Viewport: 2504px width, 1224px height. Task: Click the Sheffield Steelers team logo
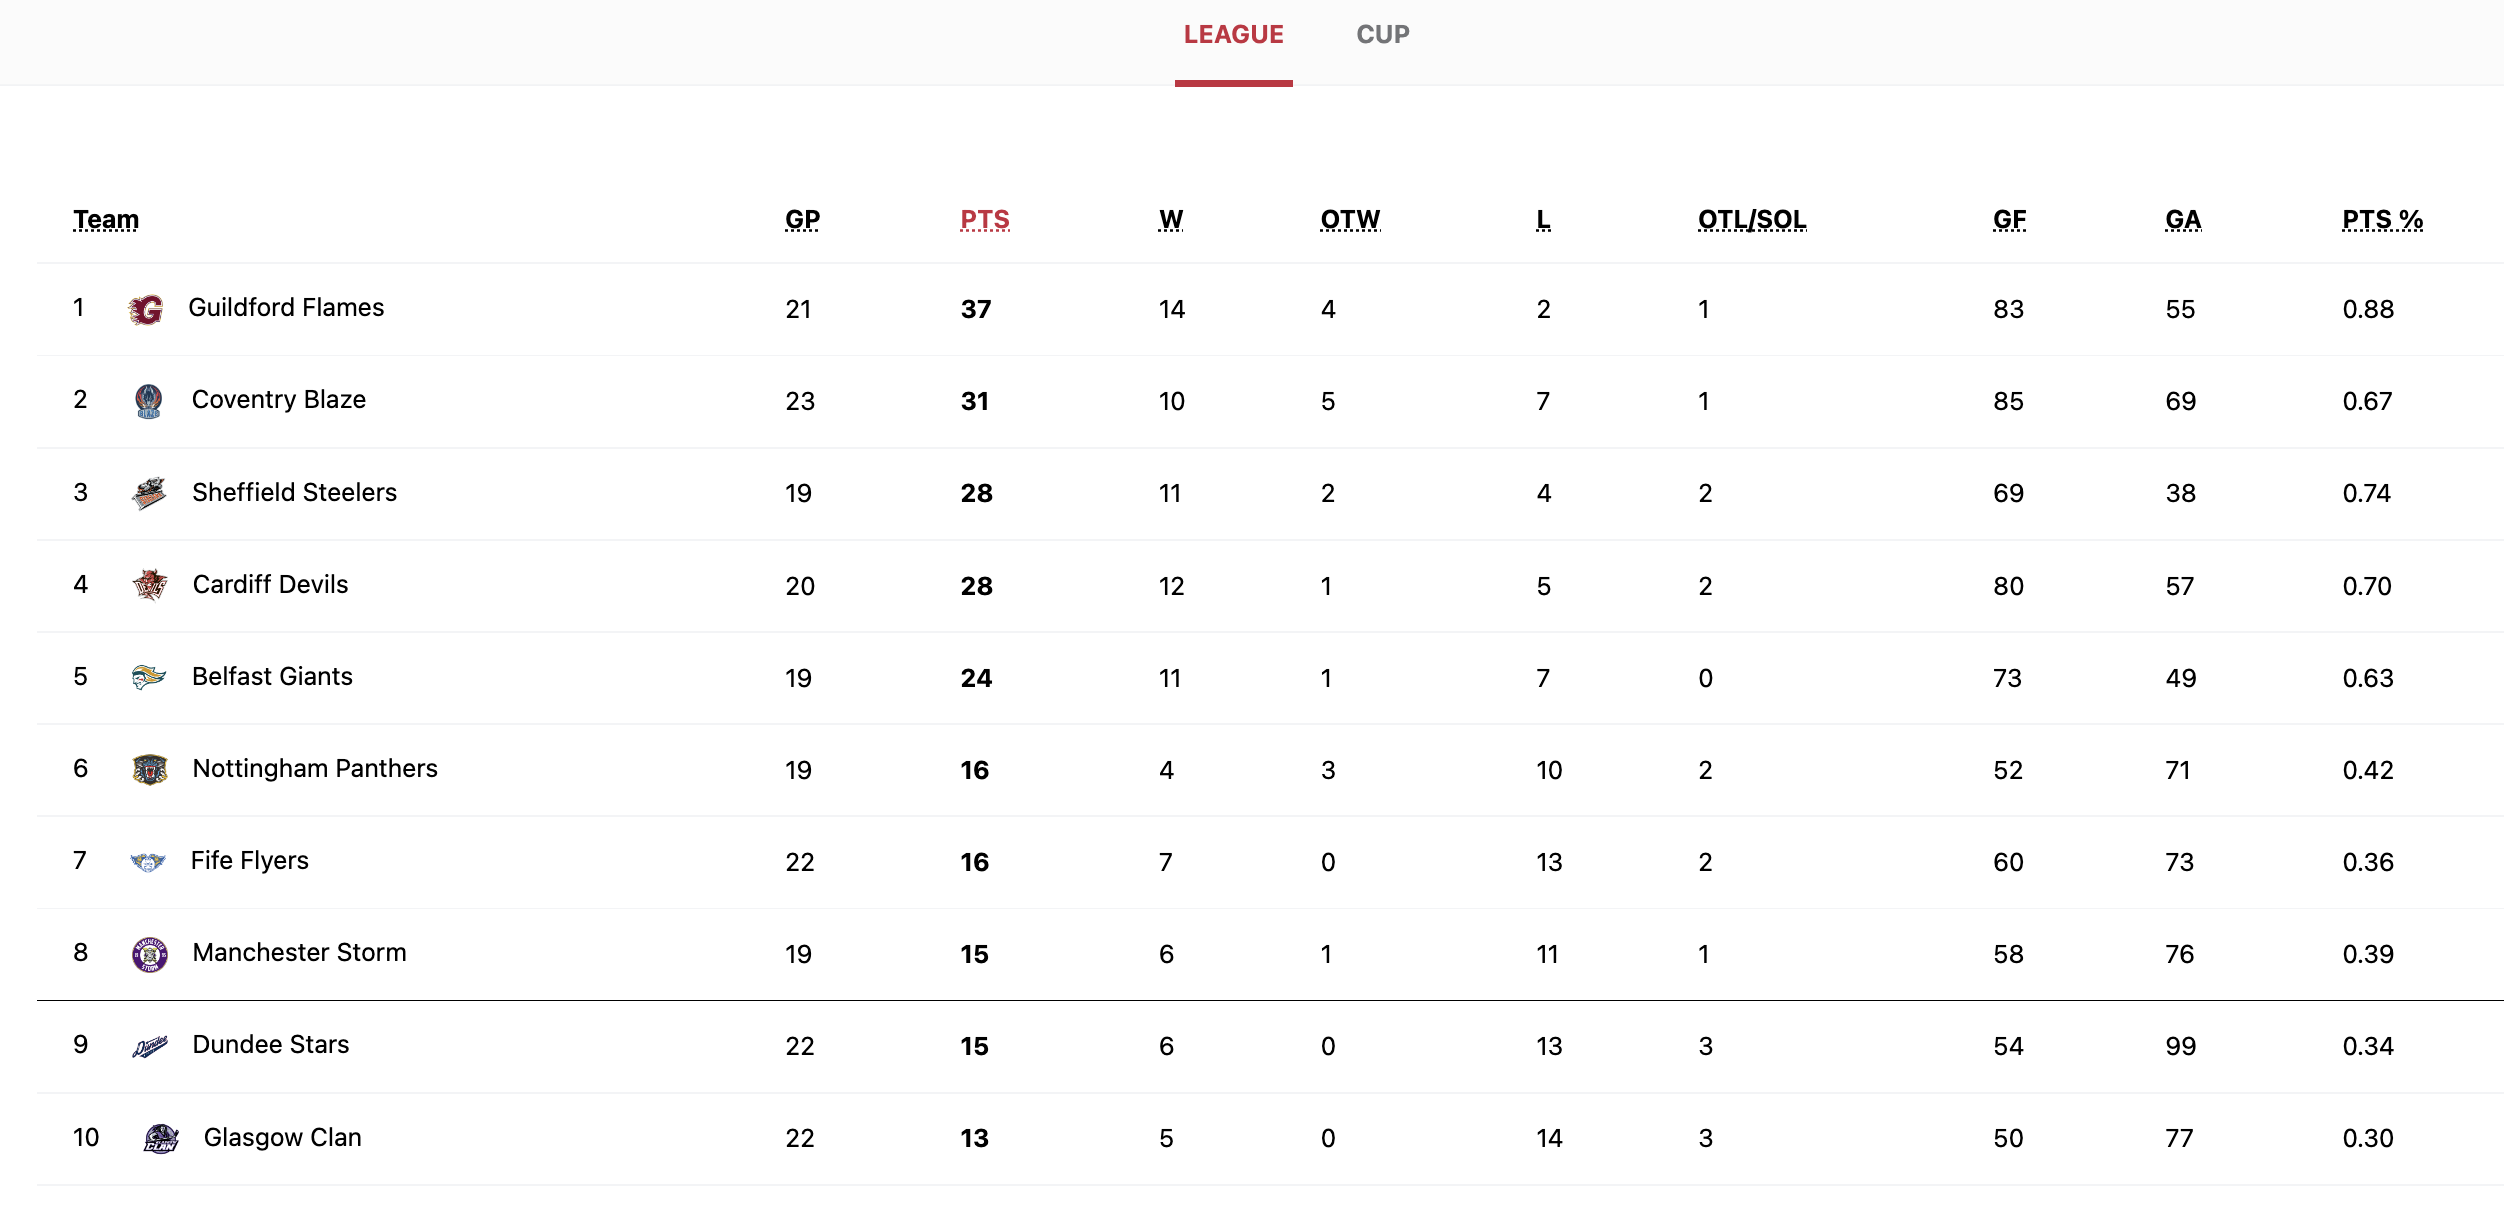149,493
